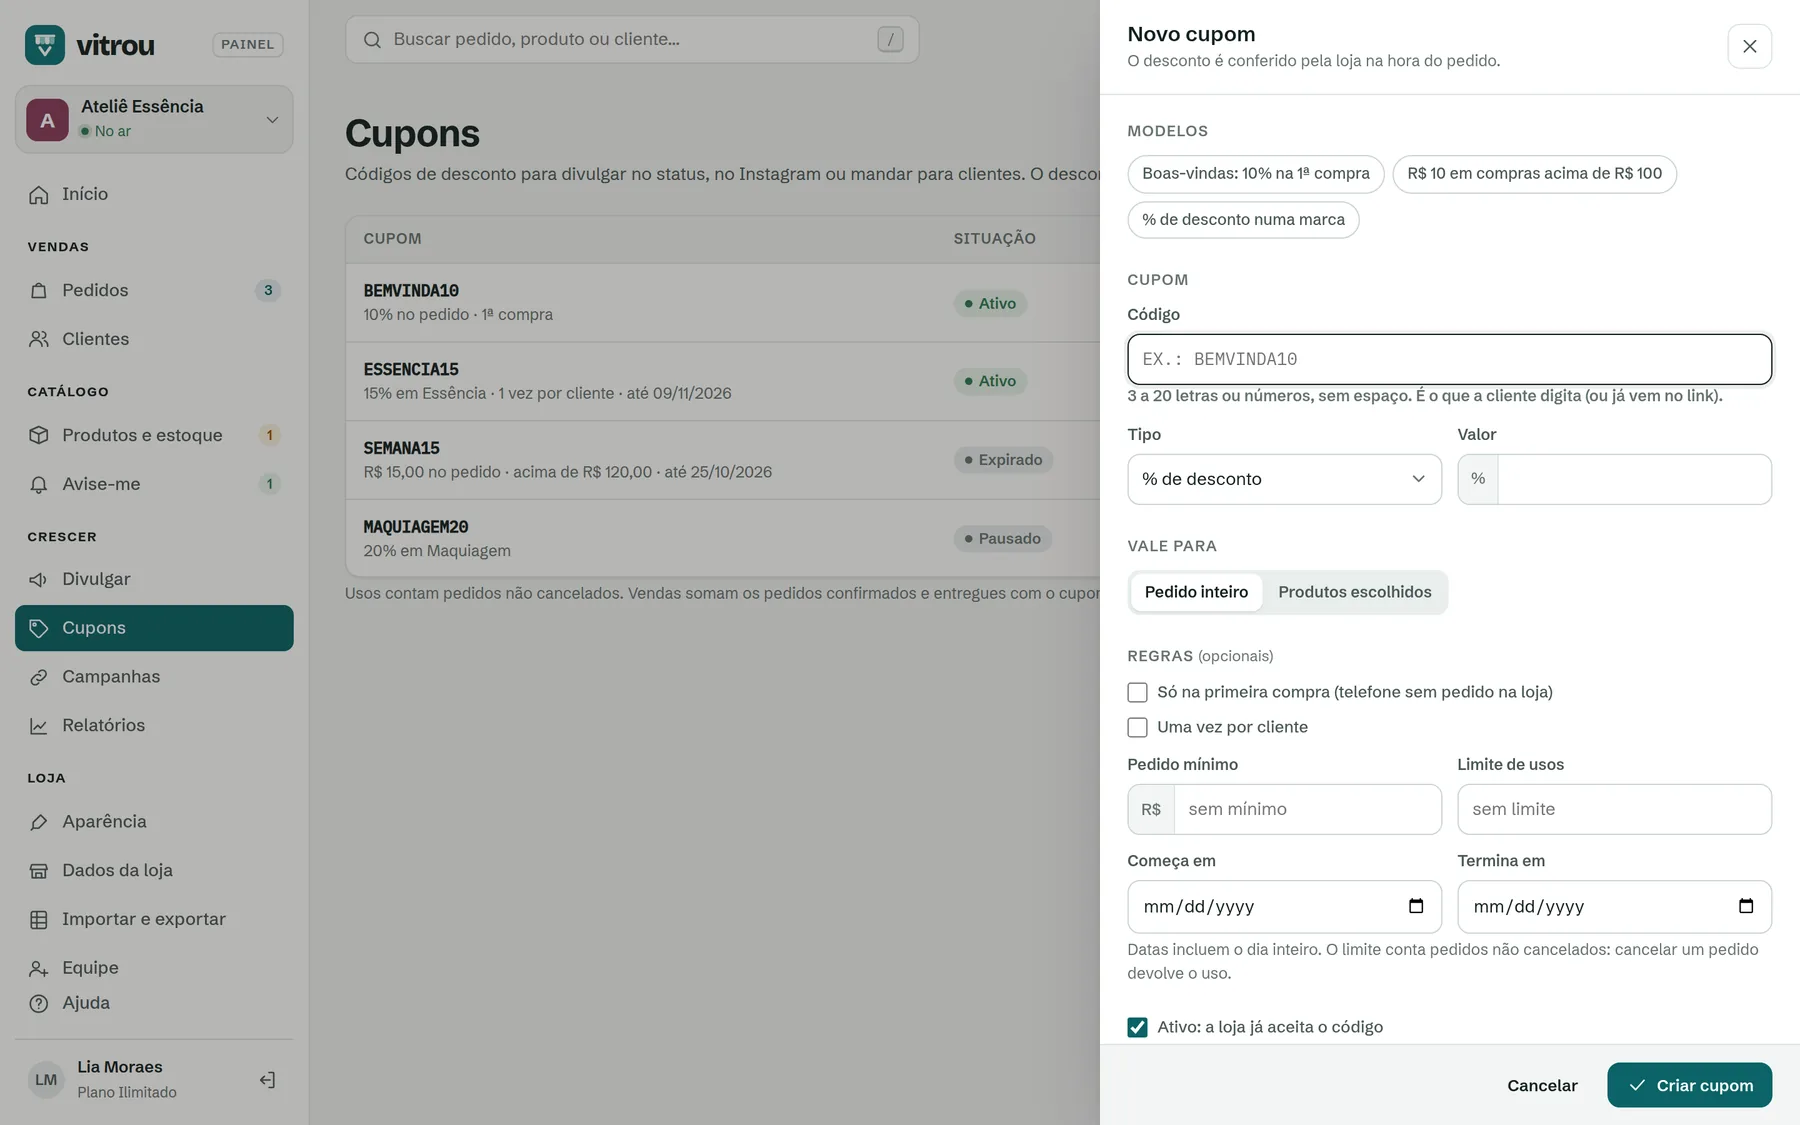Go to Início in sidebar
1800x1125 pixels.
154,194
